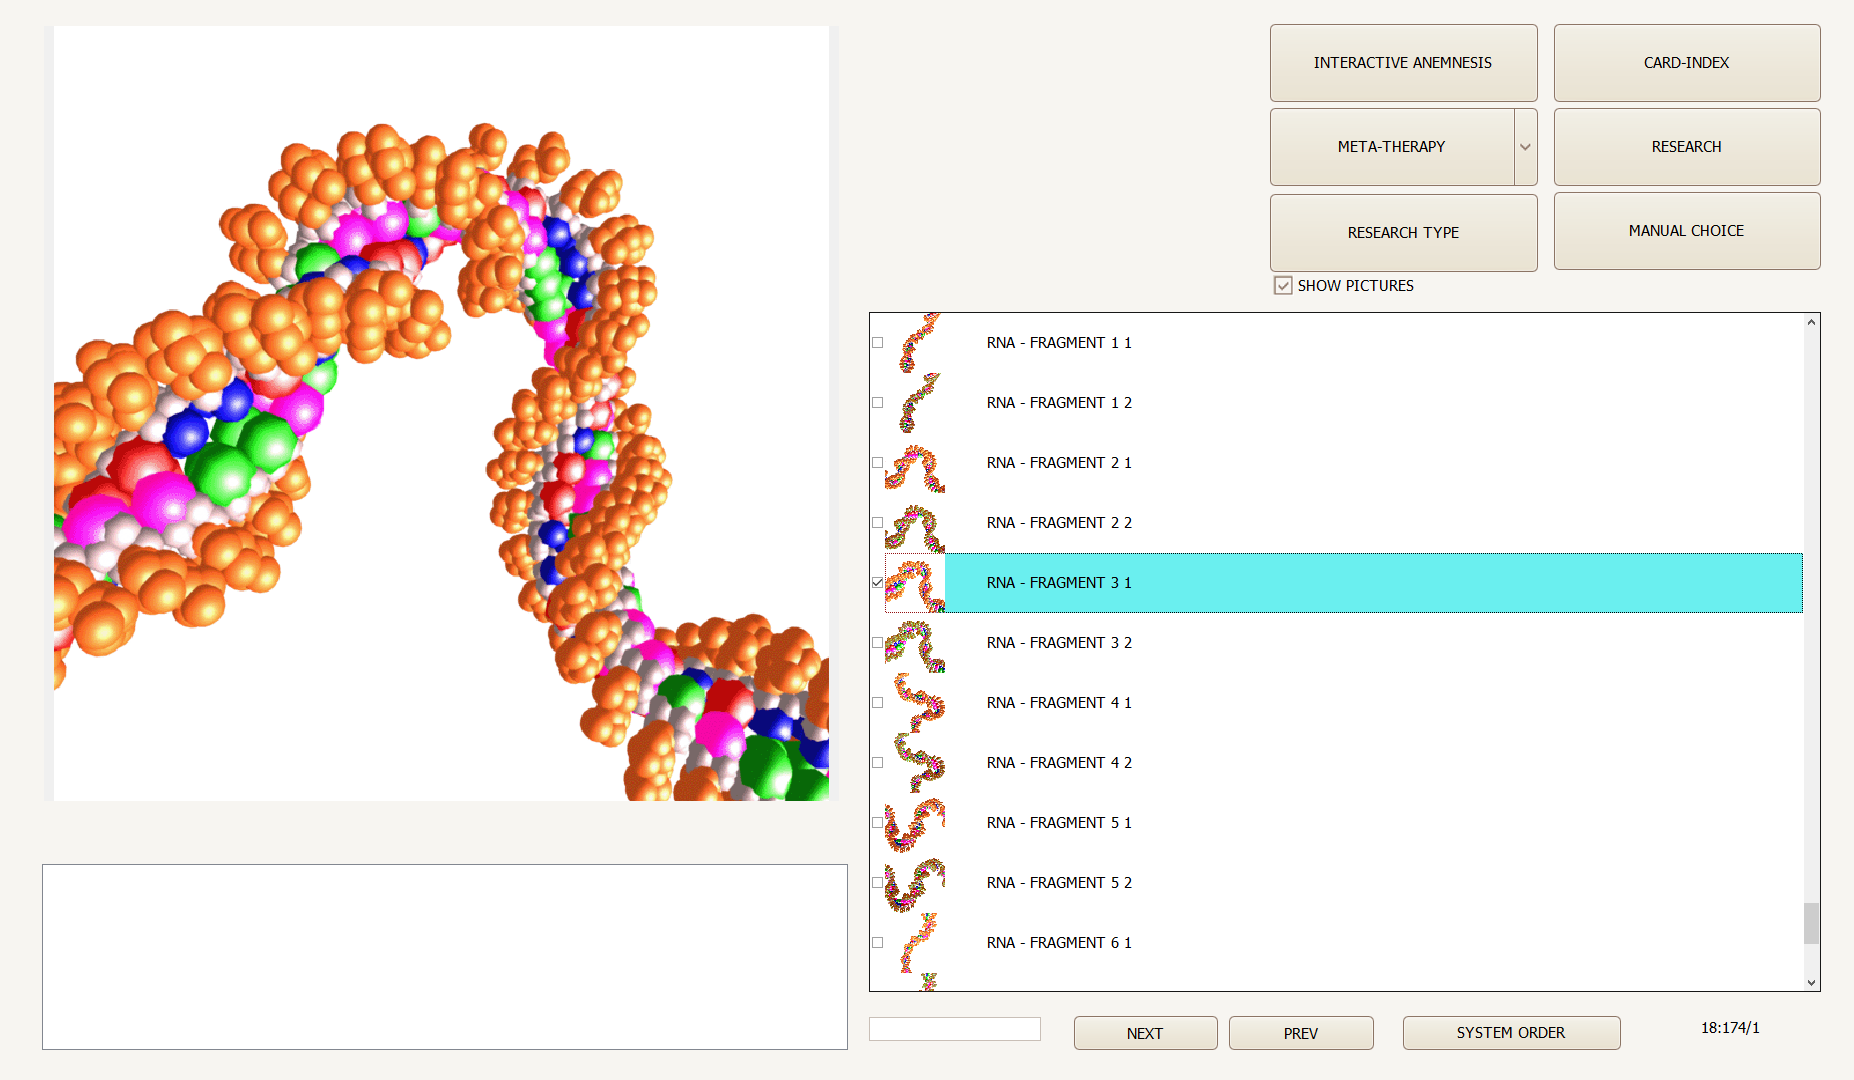Select the RNA - FRAGMENT 1 2 label
The image size is (1854, 1080).
[1059, 403]
